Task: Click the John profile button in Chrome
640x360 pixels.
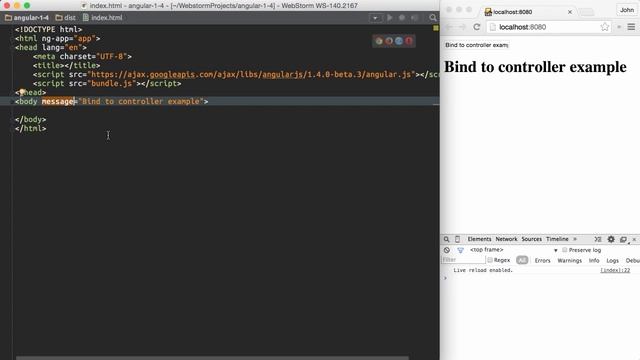Action: coord(627,10)
